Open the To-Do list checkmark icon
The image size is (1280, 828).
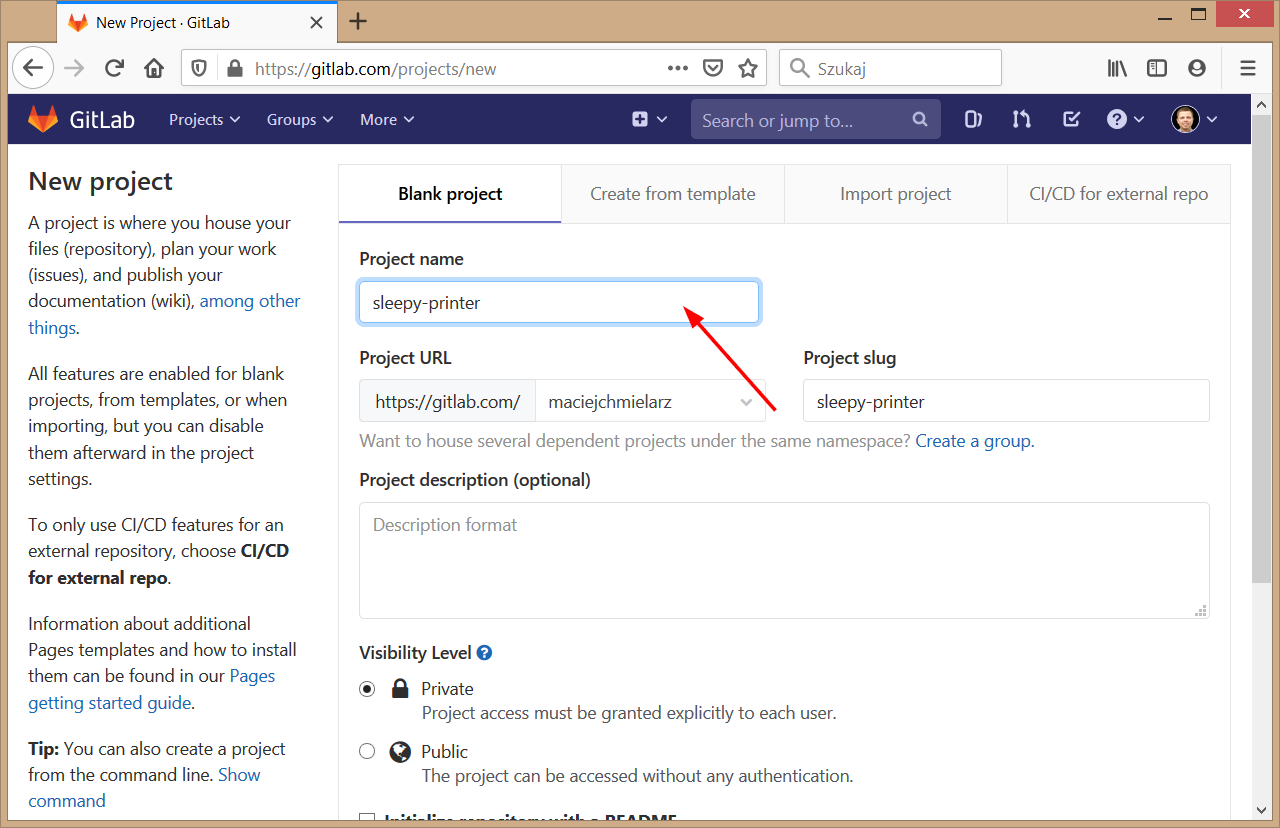tap(1071, 119)
